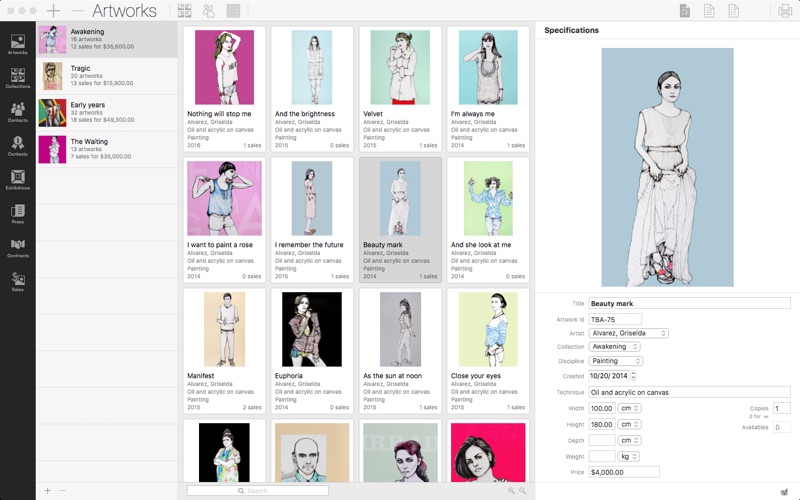Switch to flat grid view icon

tap(233, 11)
